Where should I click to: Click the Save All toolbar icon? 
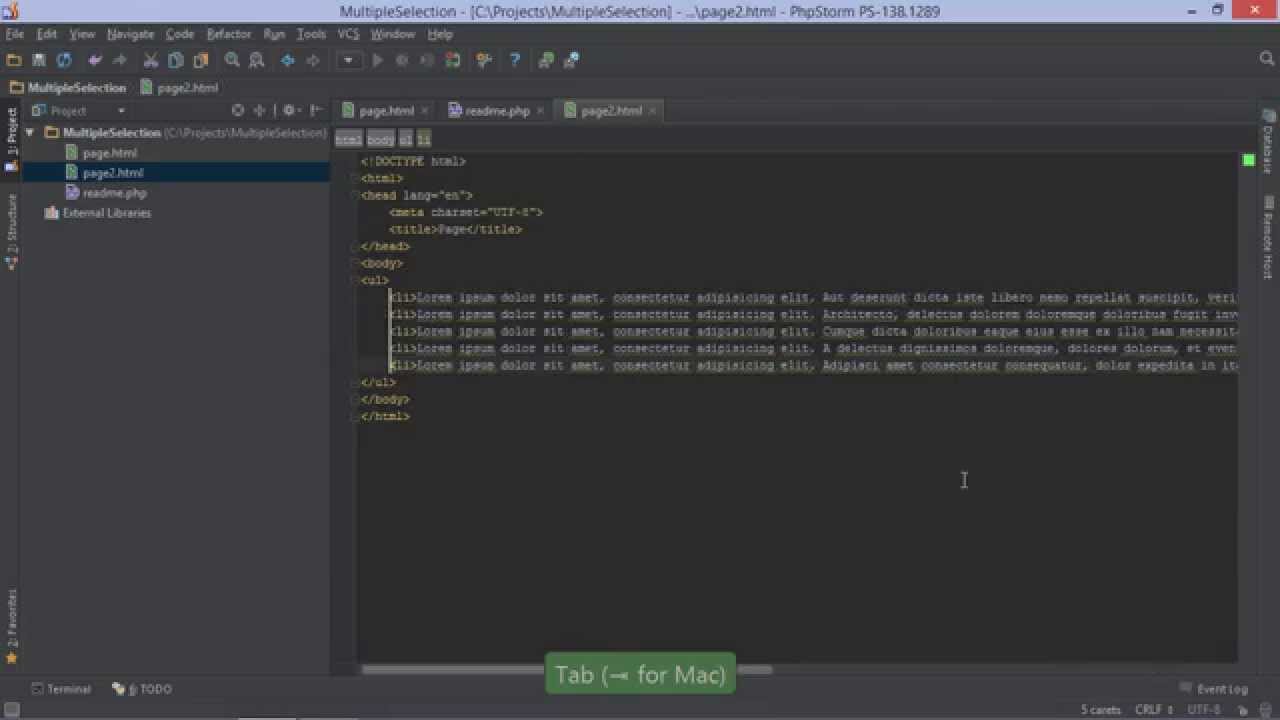click(39, 60)
